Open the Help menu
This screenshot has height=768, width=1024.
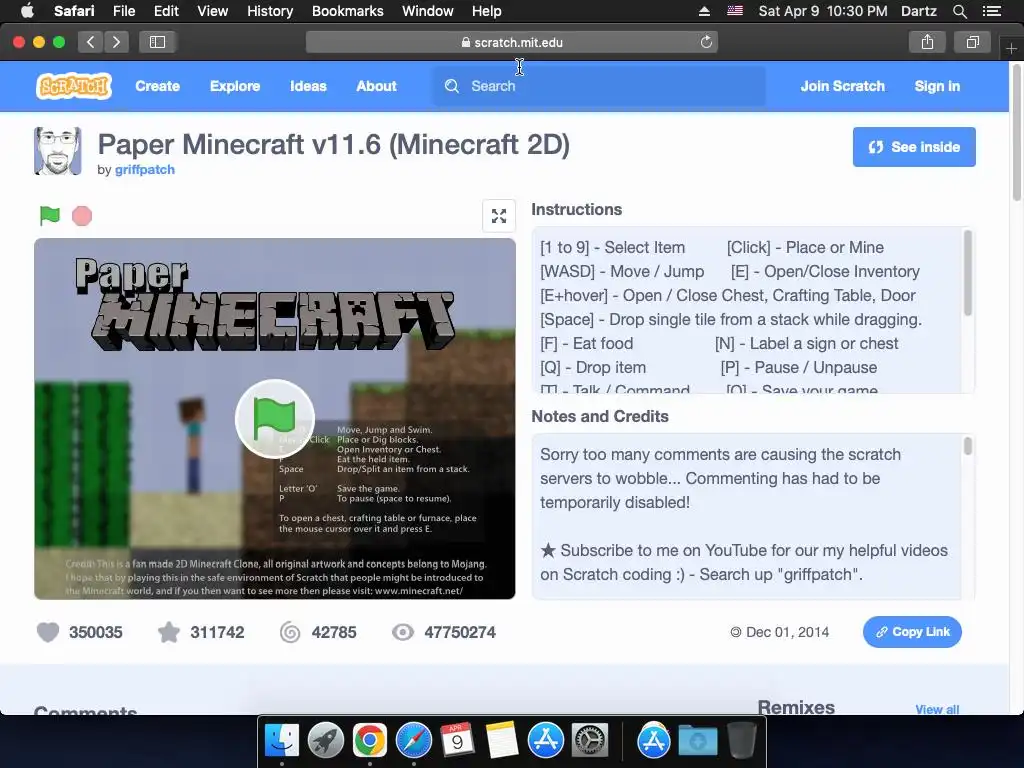(487, 11)
